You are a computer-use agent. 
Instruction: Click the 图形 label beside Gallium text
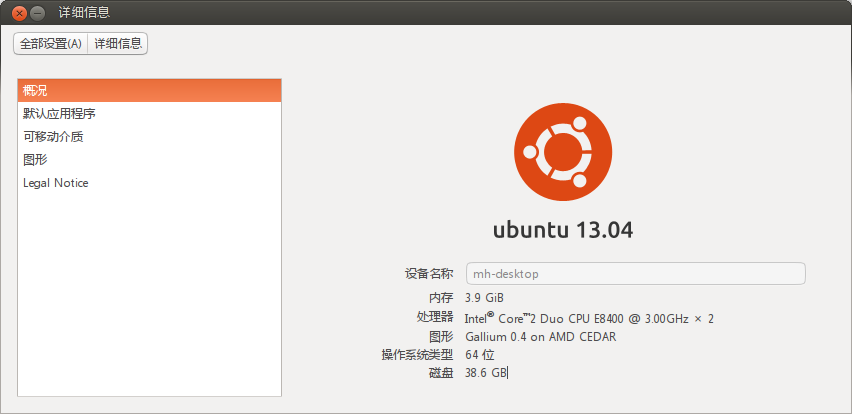click(x=441, y=337)
